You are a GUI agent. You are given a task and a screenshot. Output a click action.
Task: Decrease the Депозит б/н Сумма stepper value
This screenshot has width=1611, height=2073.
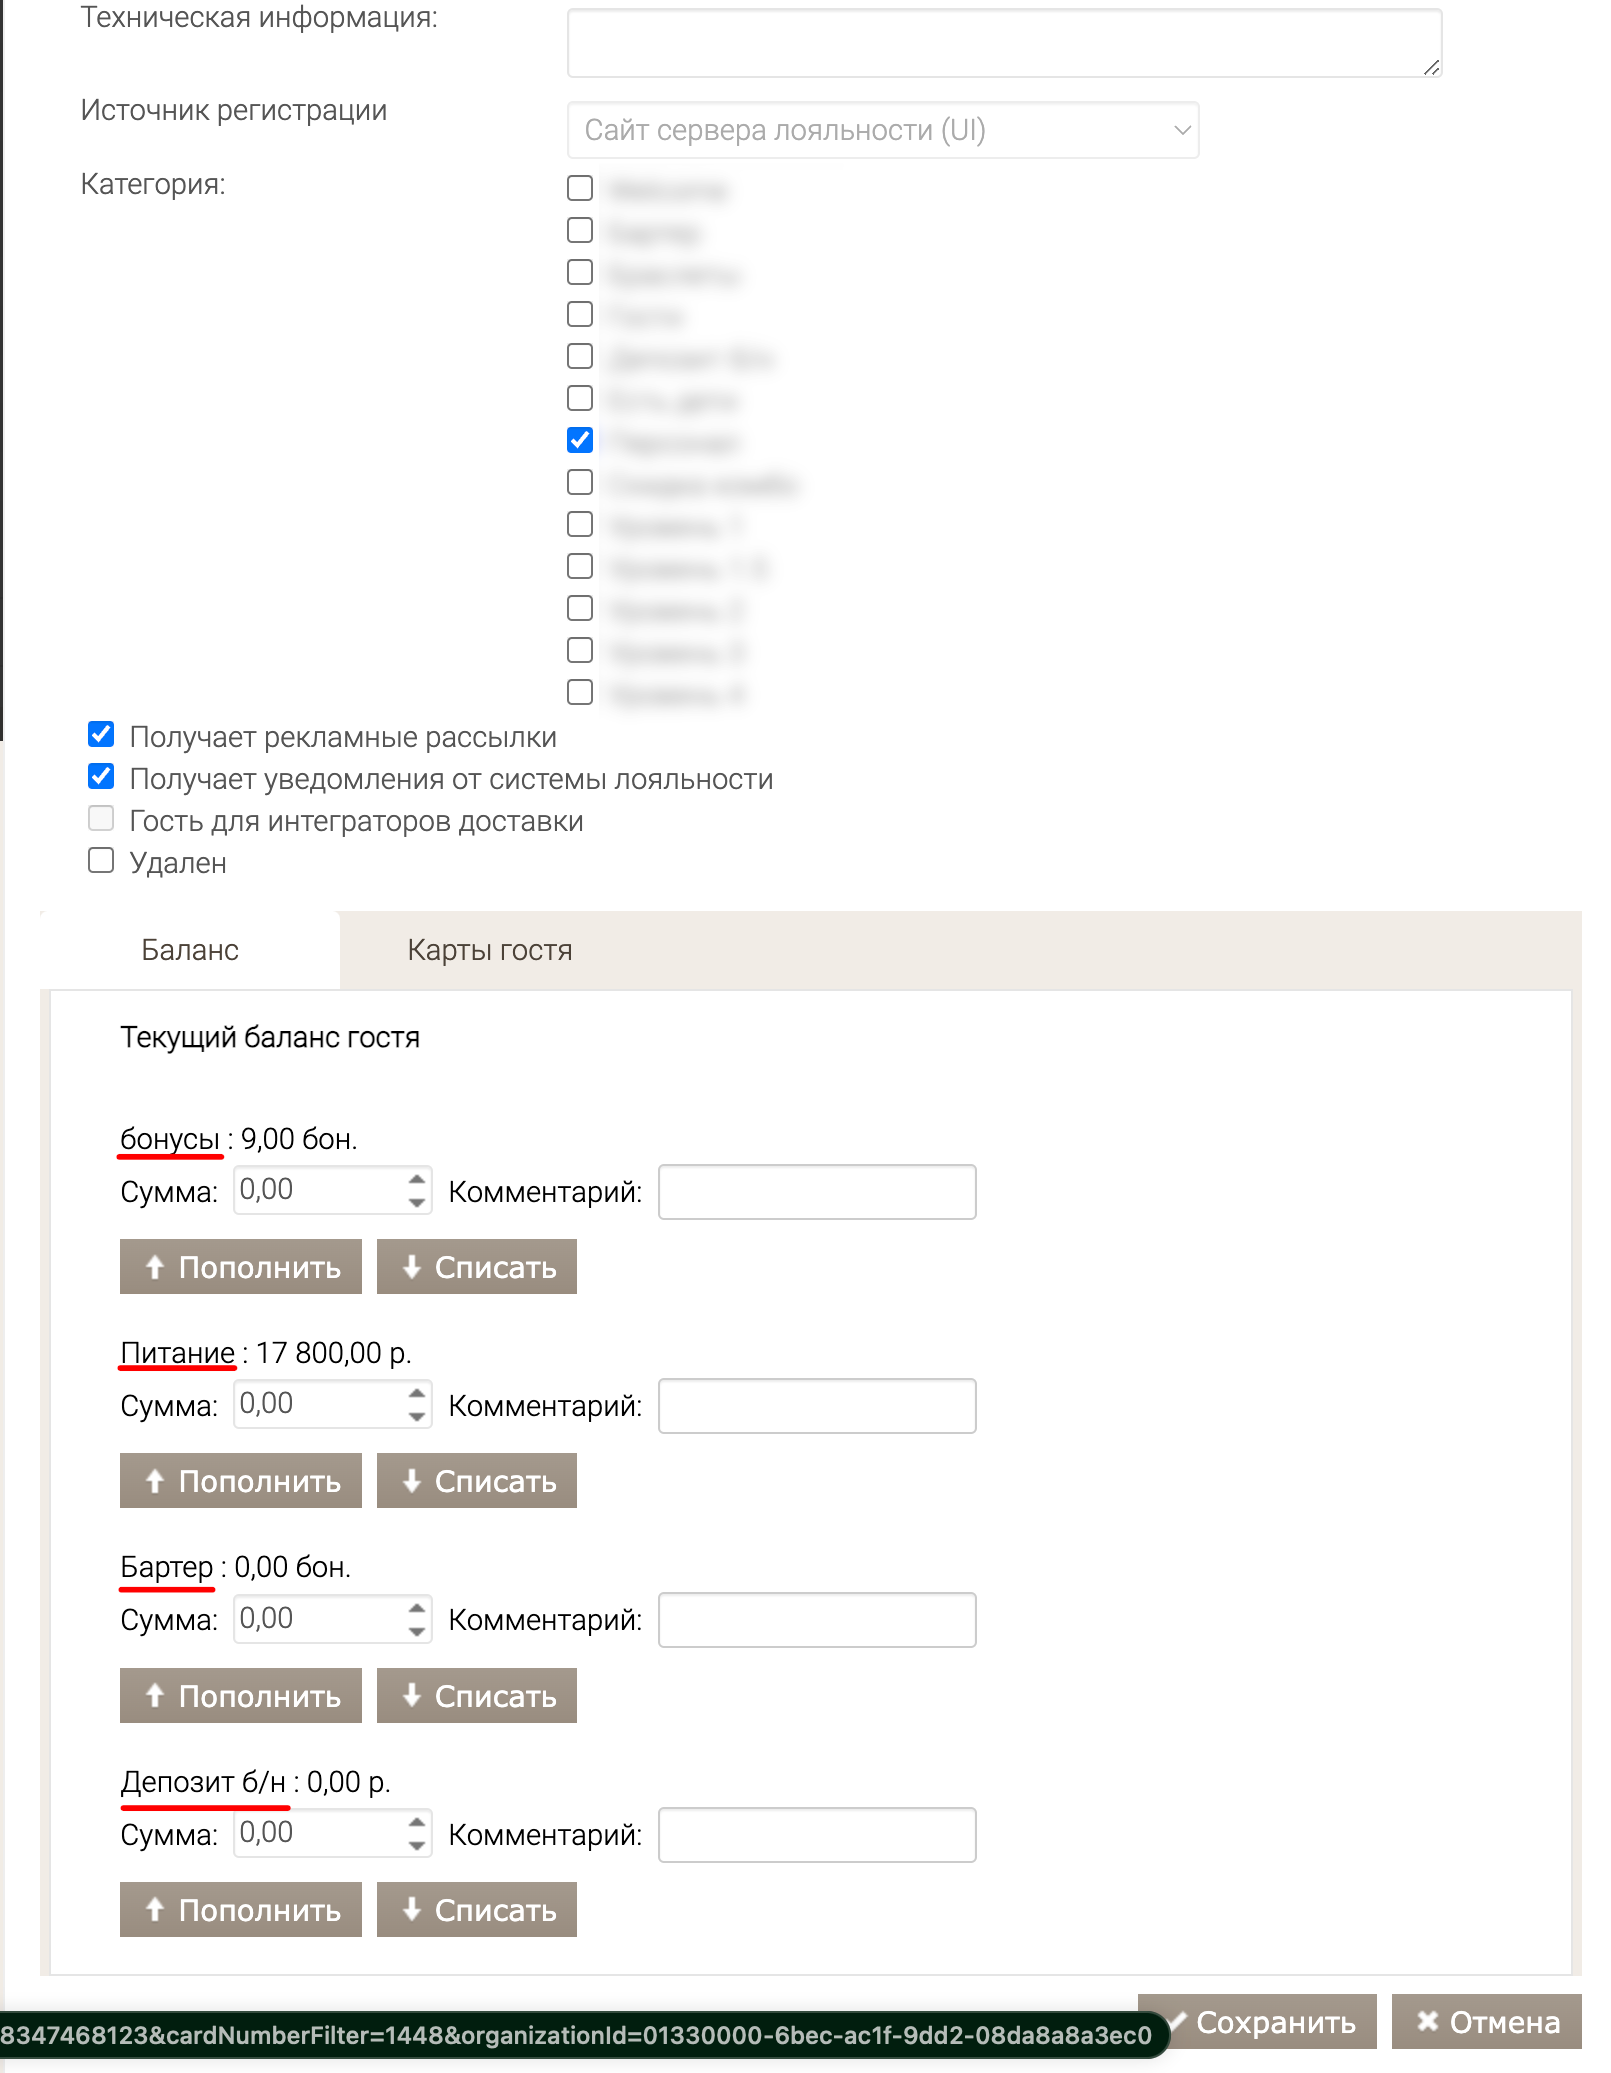click(417, 1845)
